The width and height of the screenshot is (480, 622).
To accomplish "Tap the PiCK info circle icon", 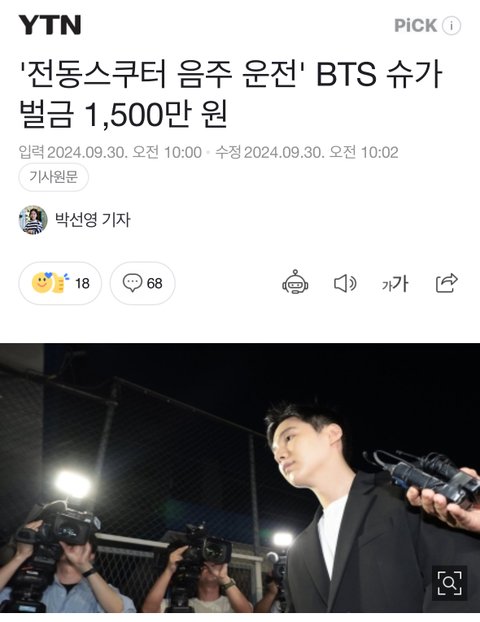I will point(451,26).
